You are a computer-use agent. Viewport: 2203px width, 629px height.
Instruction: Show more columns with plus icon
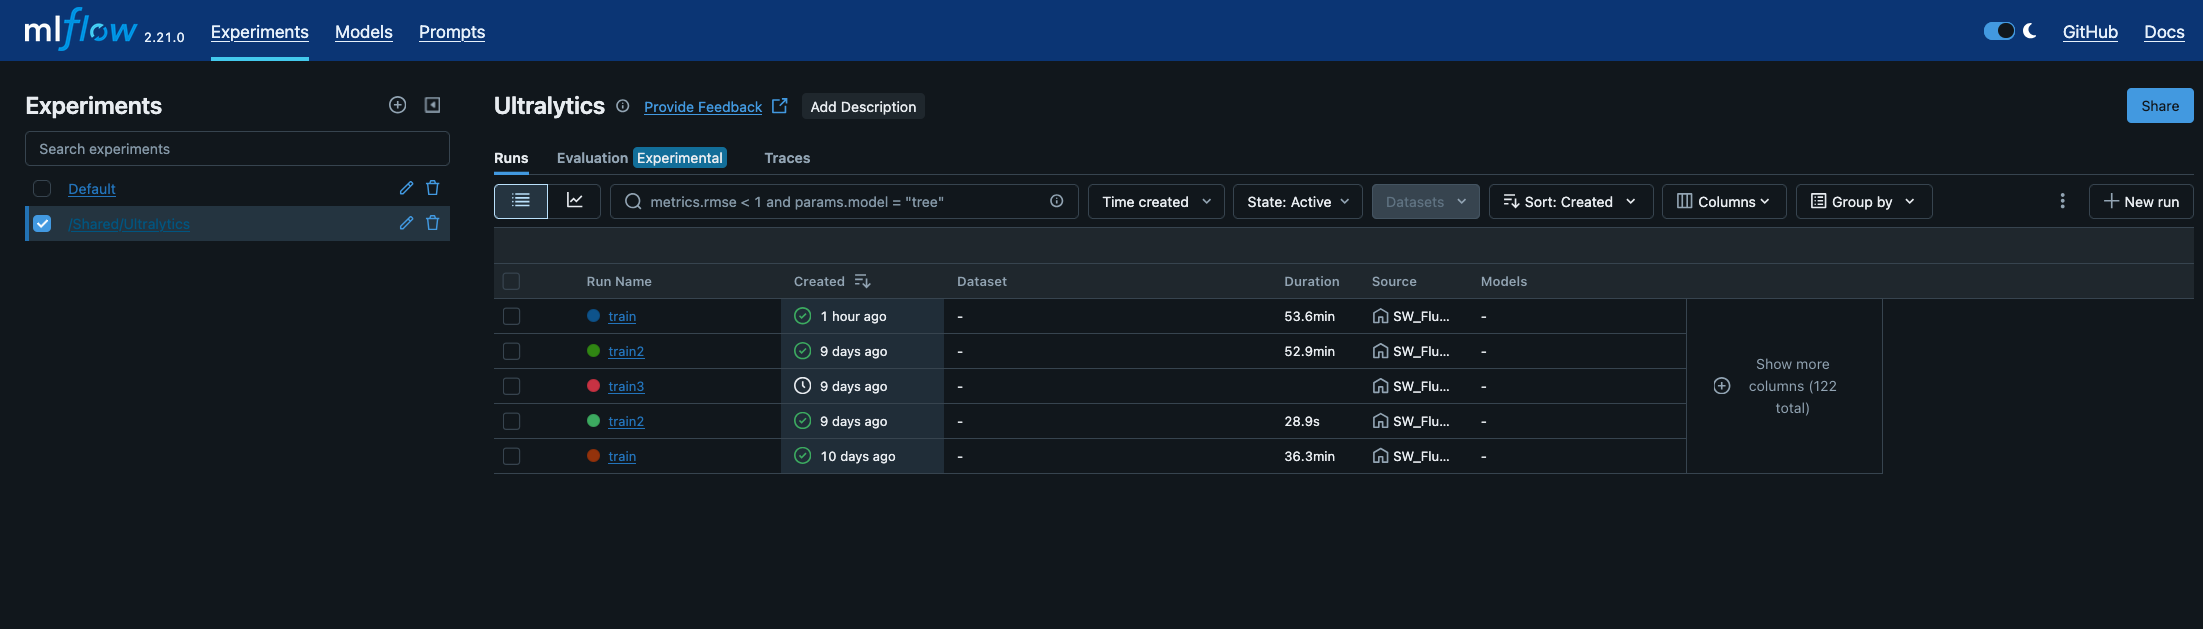point(1722,386)
